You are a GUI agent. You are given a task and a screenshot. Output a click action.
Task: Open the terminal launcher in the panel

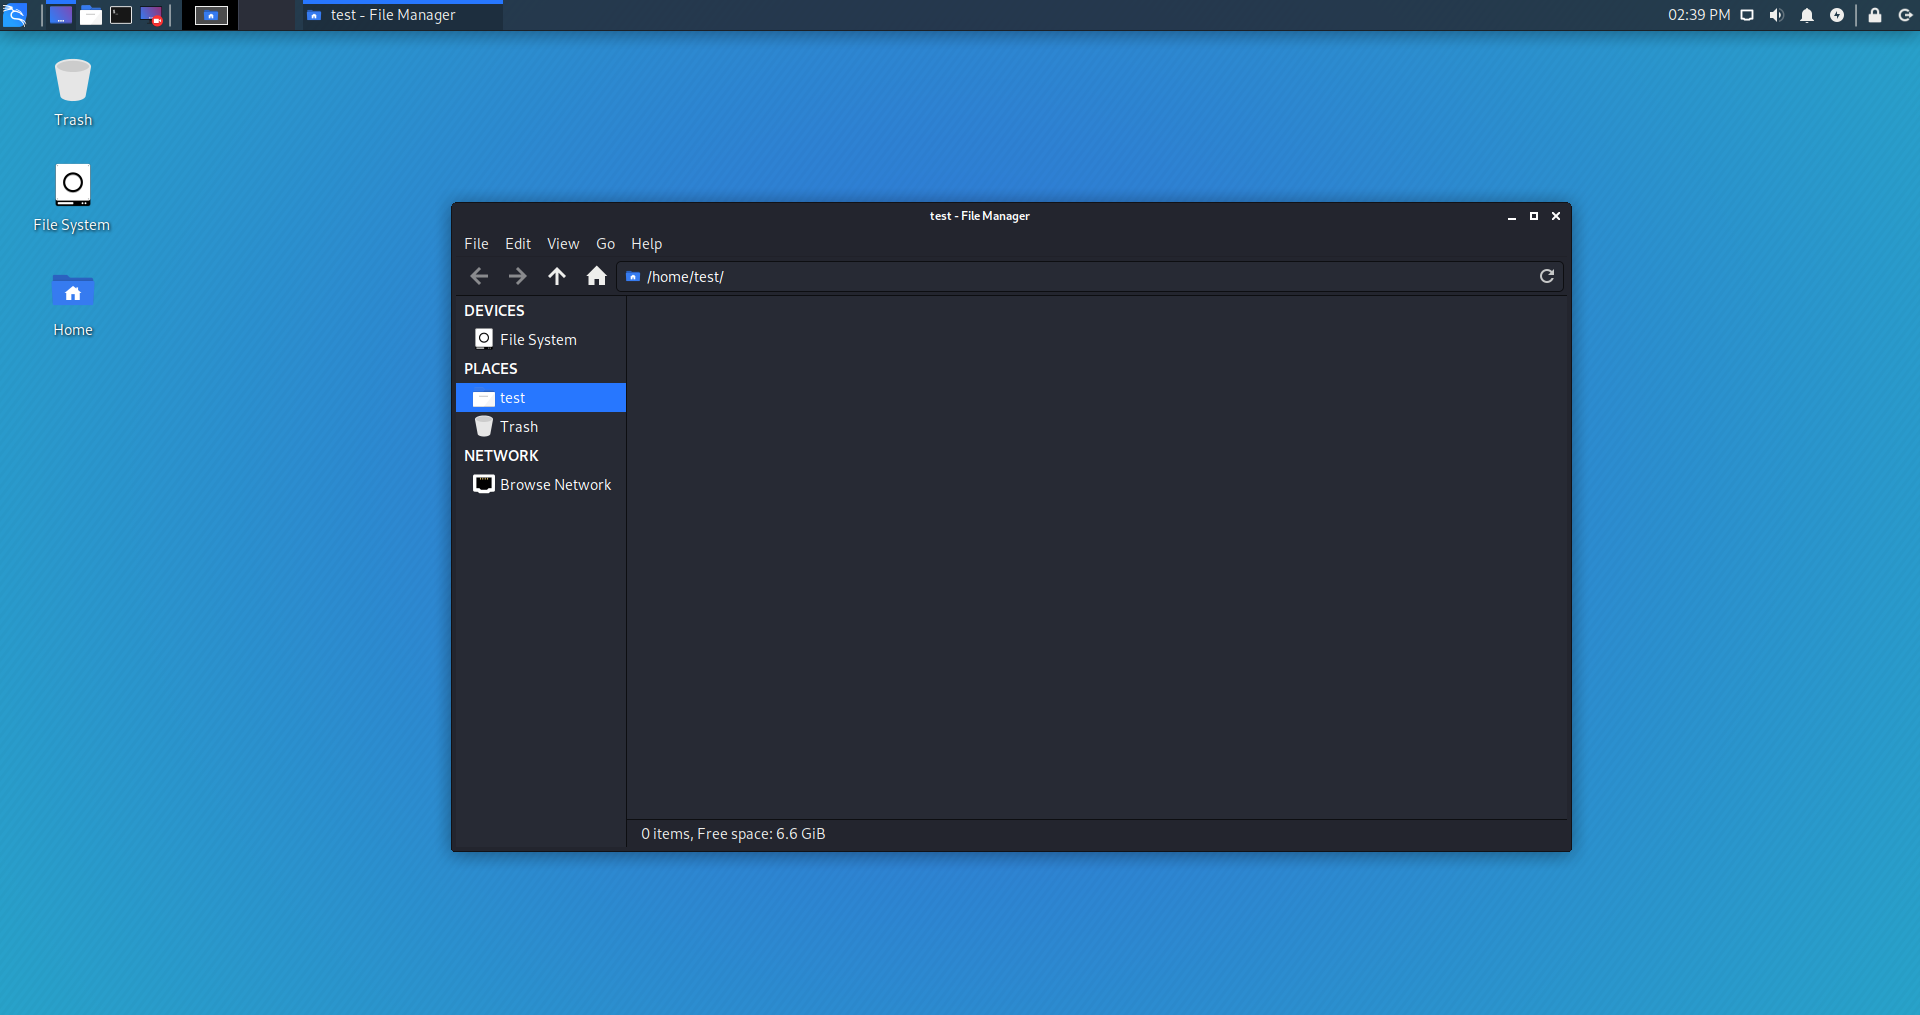tap(121, 15)
